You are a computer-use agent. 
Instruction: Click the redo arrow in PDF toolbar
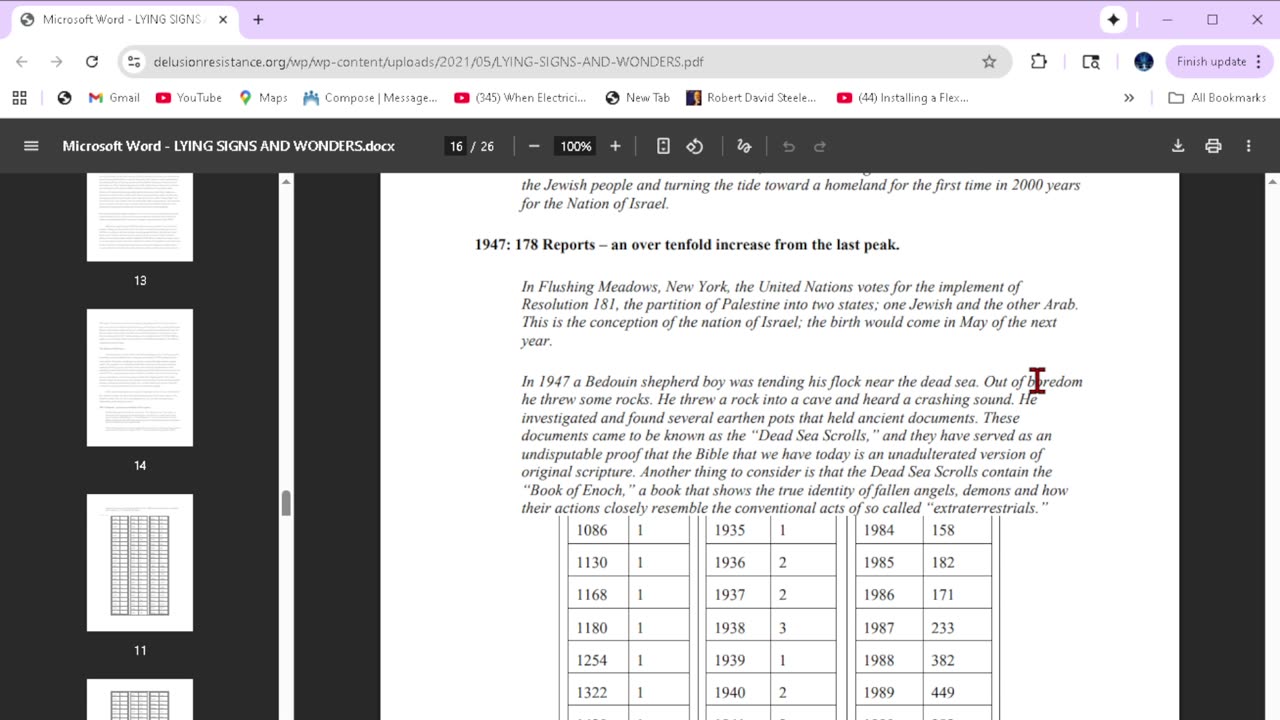coord(820,146)
